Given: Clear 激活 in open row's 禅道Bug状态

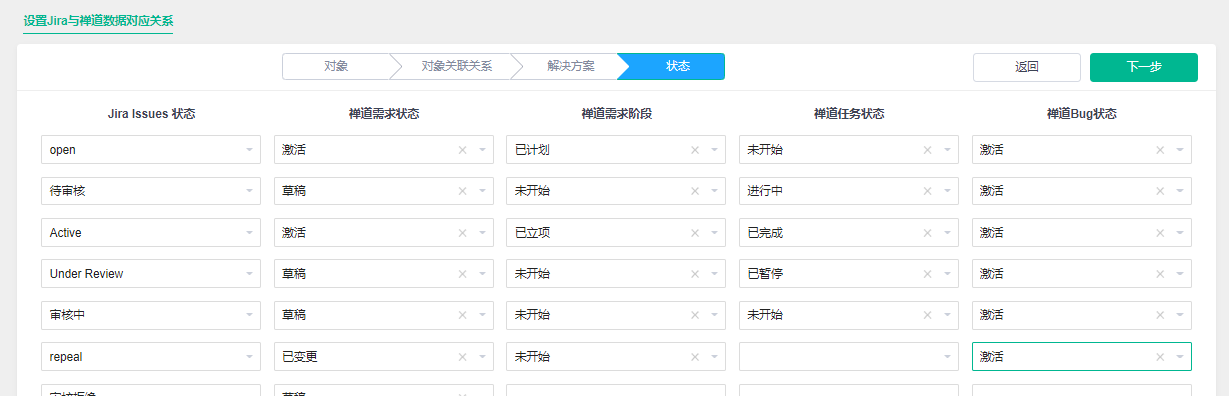Looking at the screenshot, I should pos(1160,150).
